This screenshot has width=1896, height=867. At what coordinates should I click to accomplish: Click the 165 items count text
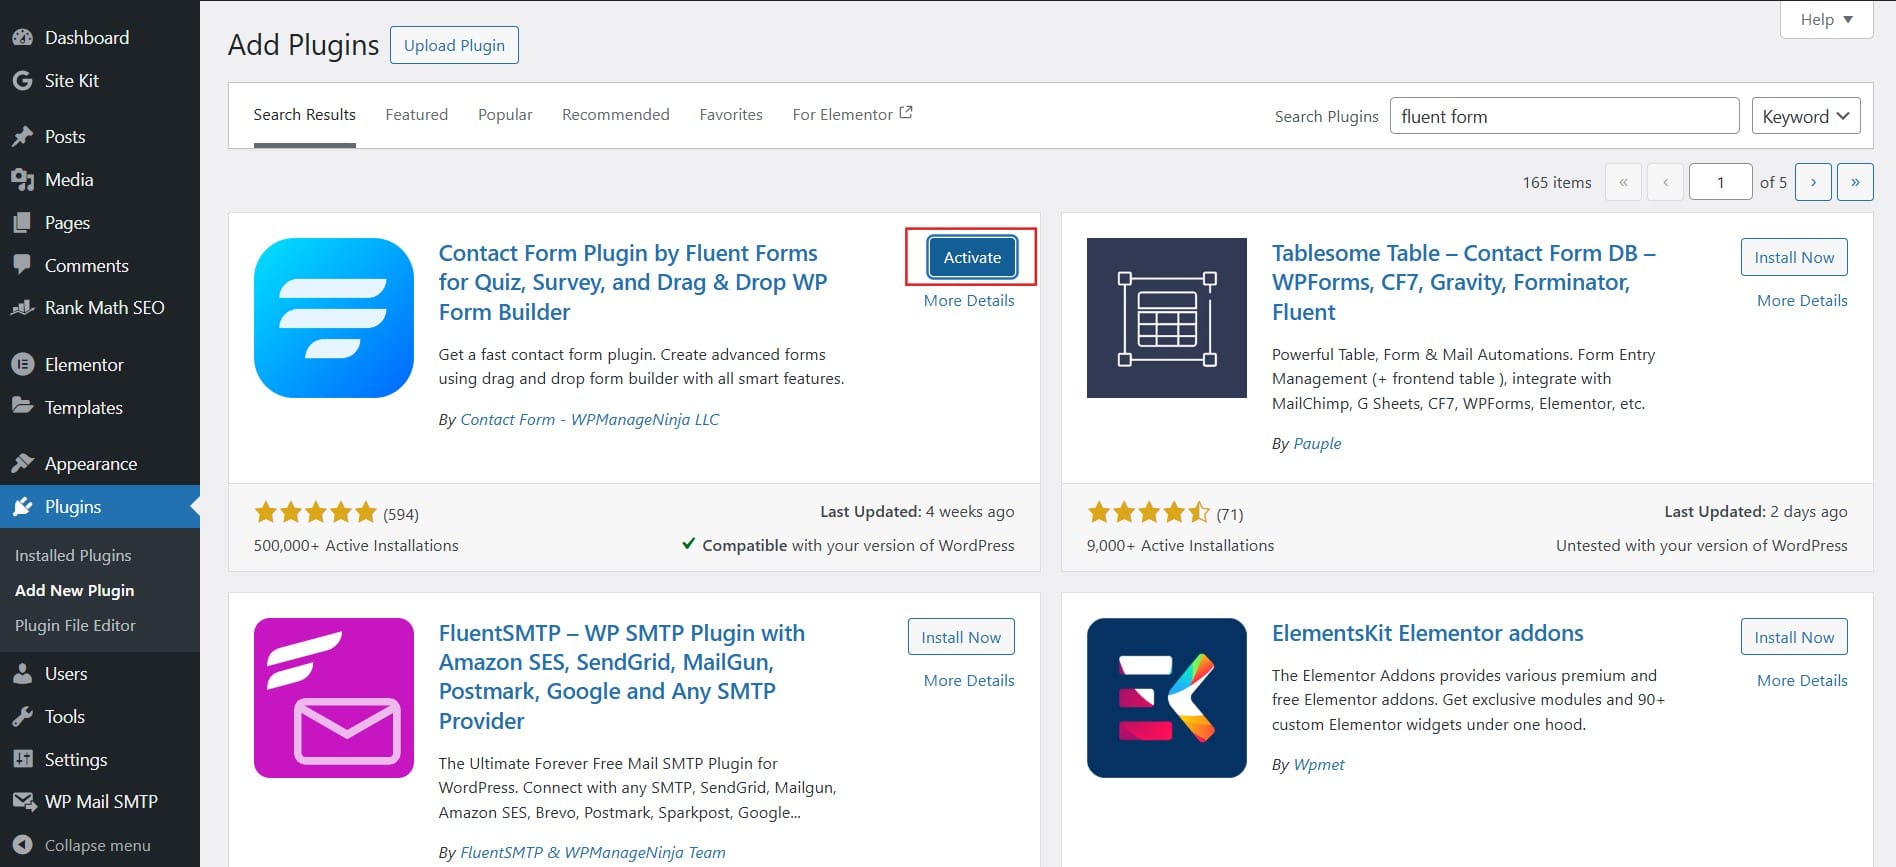click(1556, 183)
